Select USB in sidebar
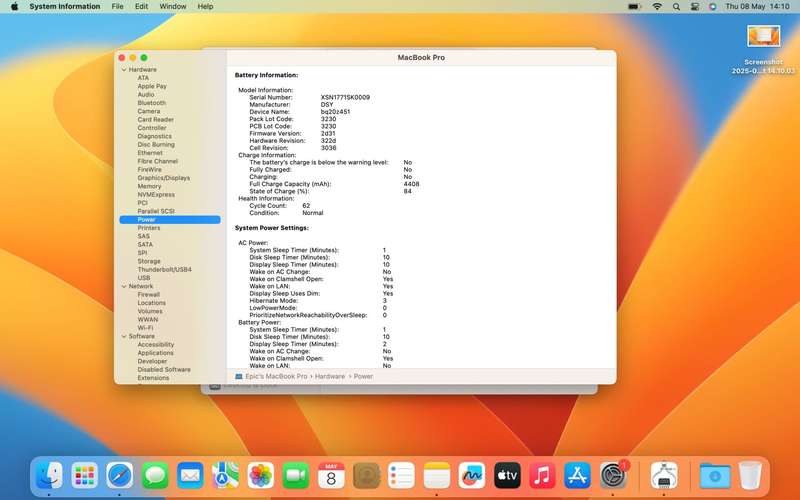 (x=144, y=278)
